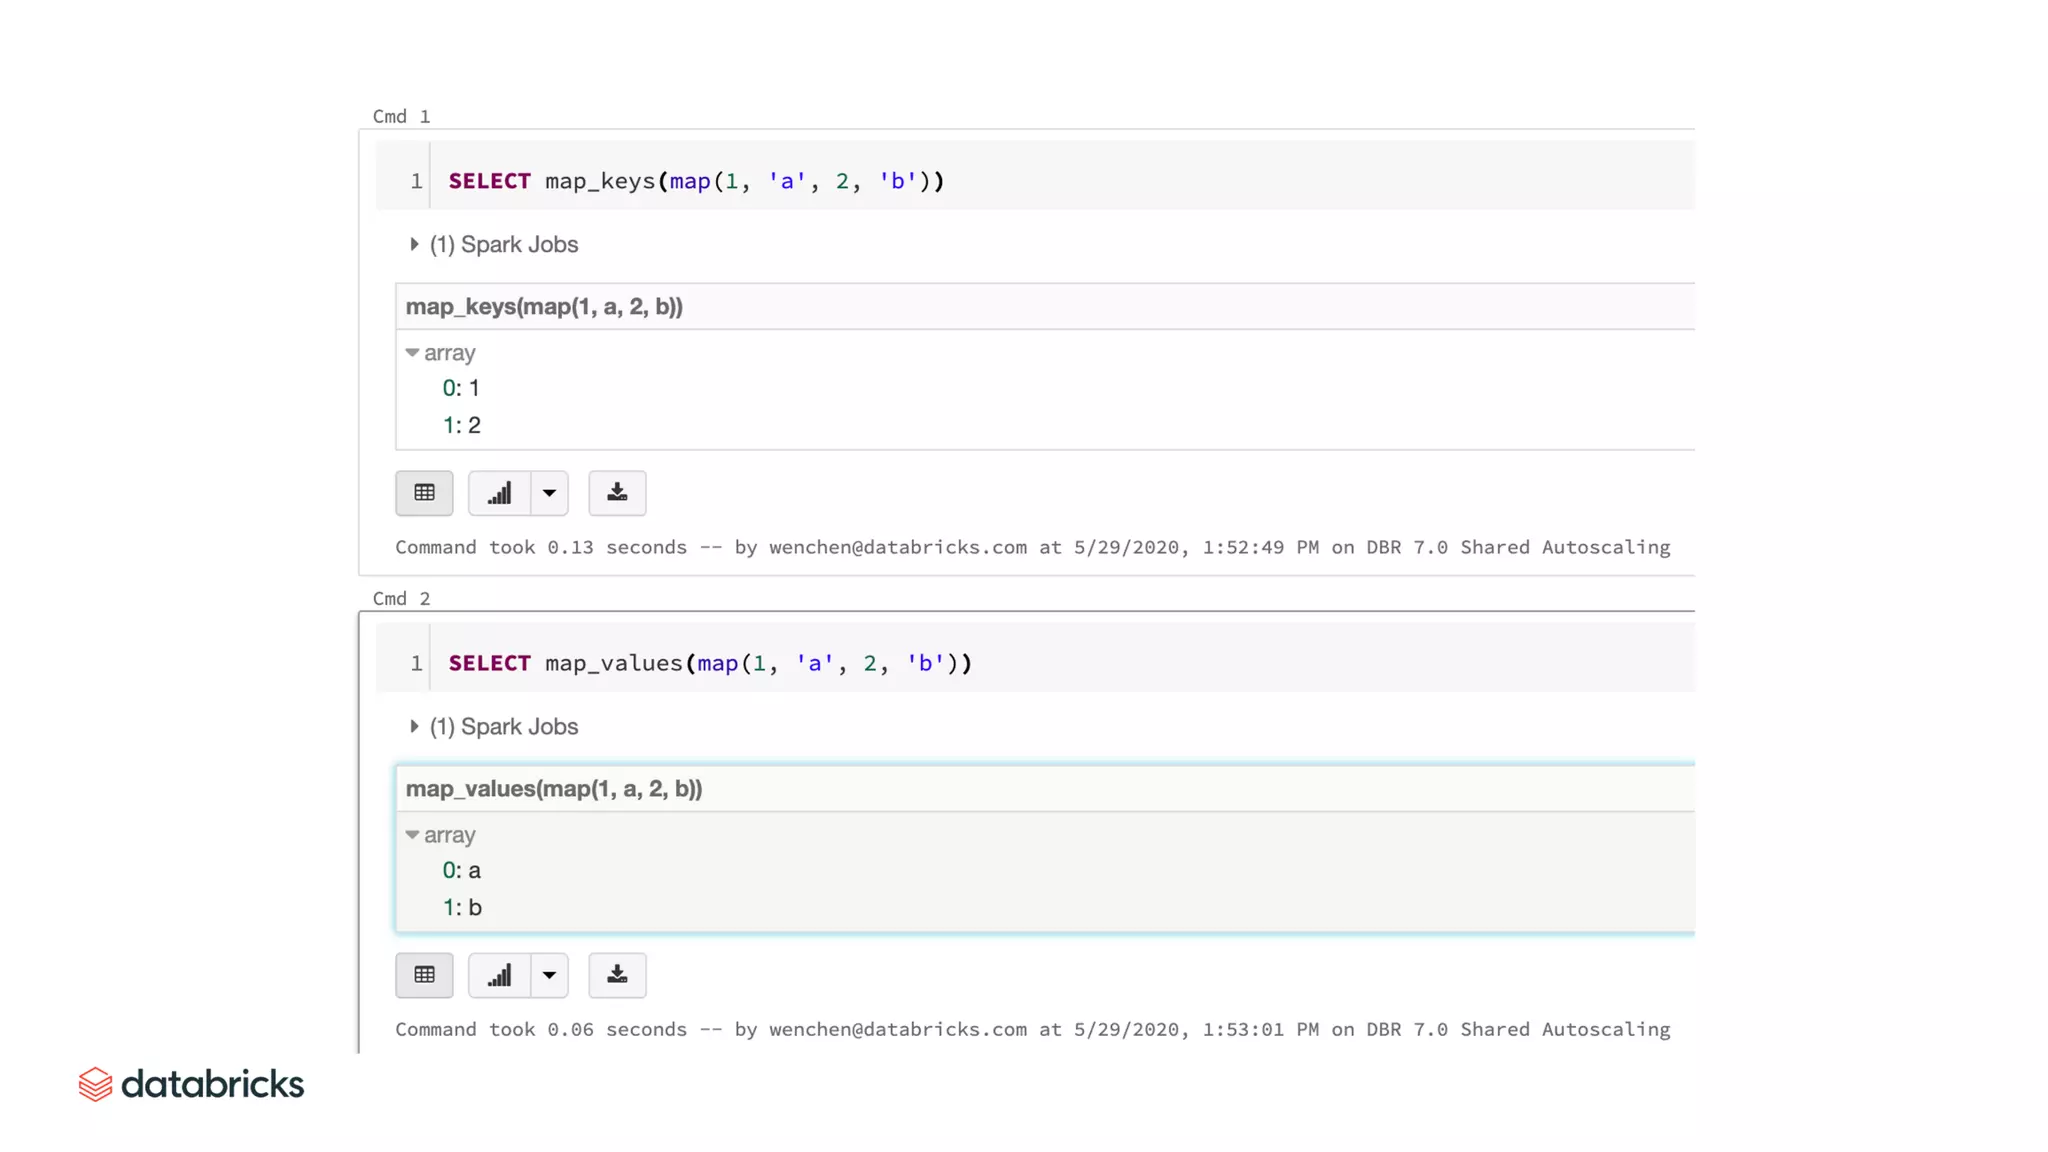Select the Cmd 1 cell label
This screenshot has height=1152, width=2048.
(x=401, y=116)
